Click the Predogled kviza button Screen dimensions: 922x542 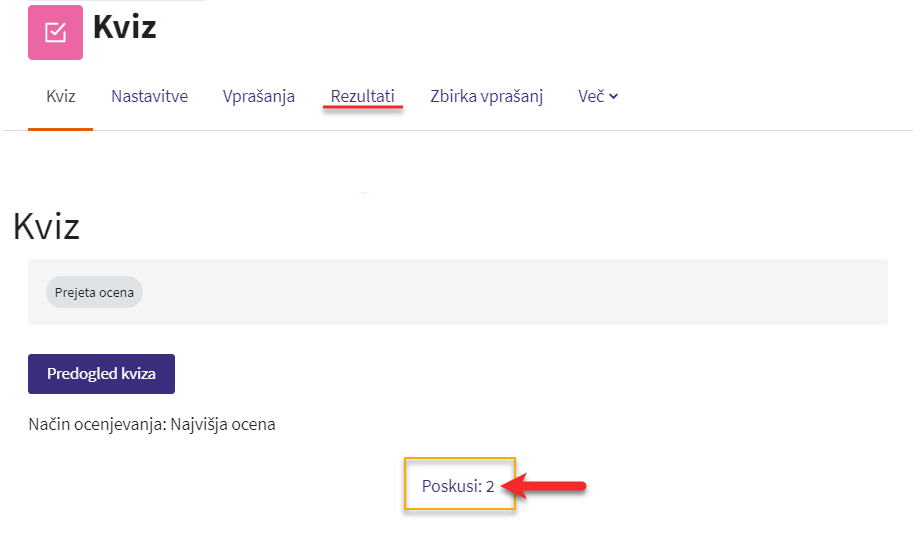(101, 374)
